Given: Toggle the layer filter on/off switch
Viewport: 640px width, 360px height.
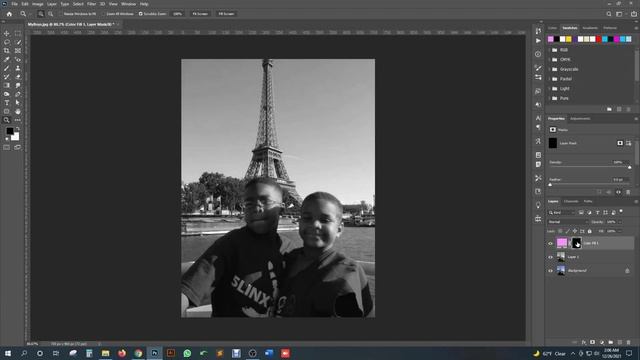Looking at the screenshot, I should coord(621,211).
